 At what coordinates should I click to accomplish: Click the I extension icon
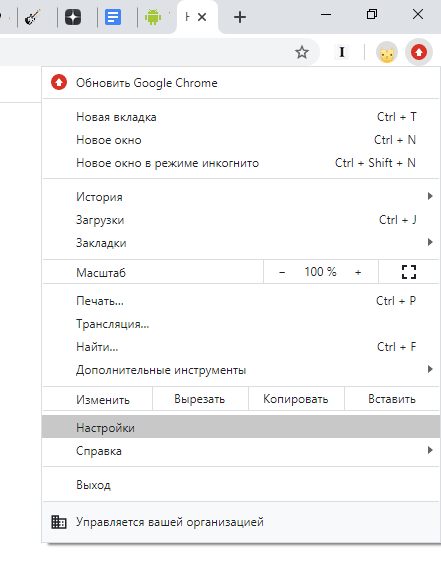[x=342, y=52]
